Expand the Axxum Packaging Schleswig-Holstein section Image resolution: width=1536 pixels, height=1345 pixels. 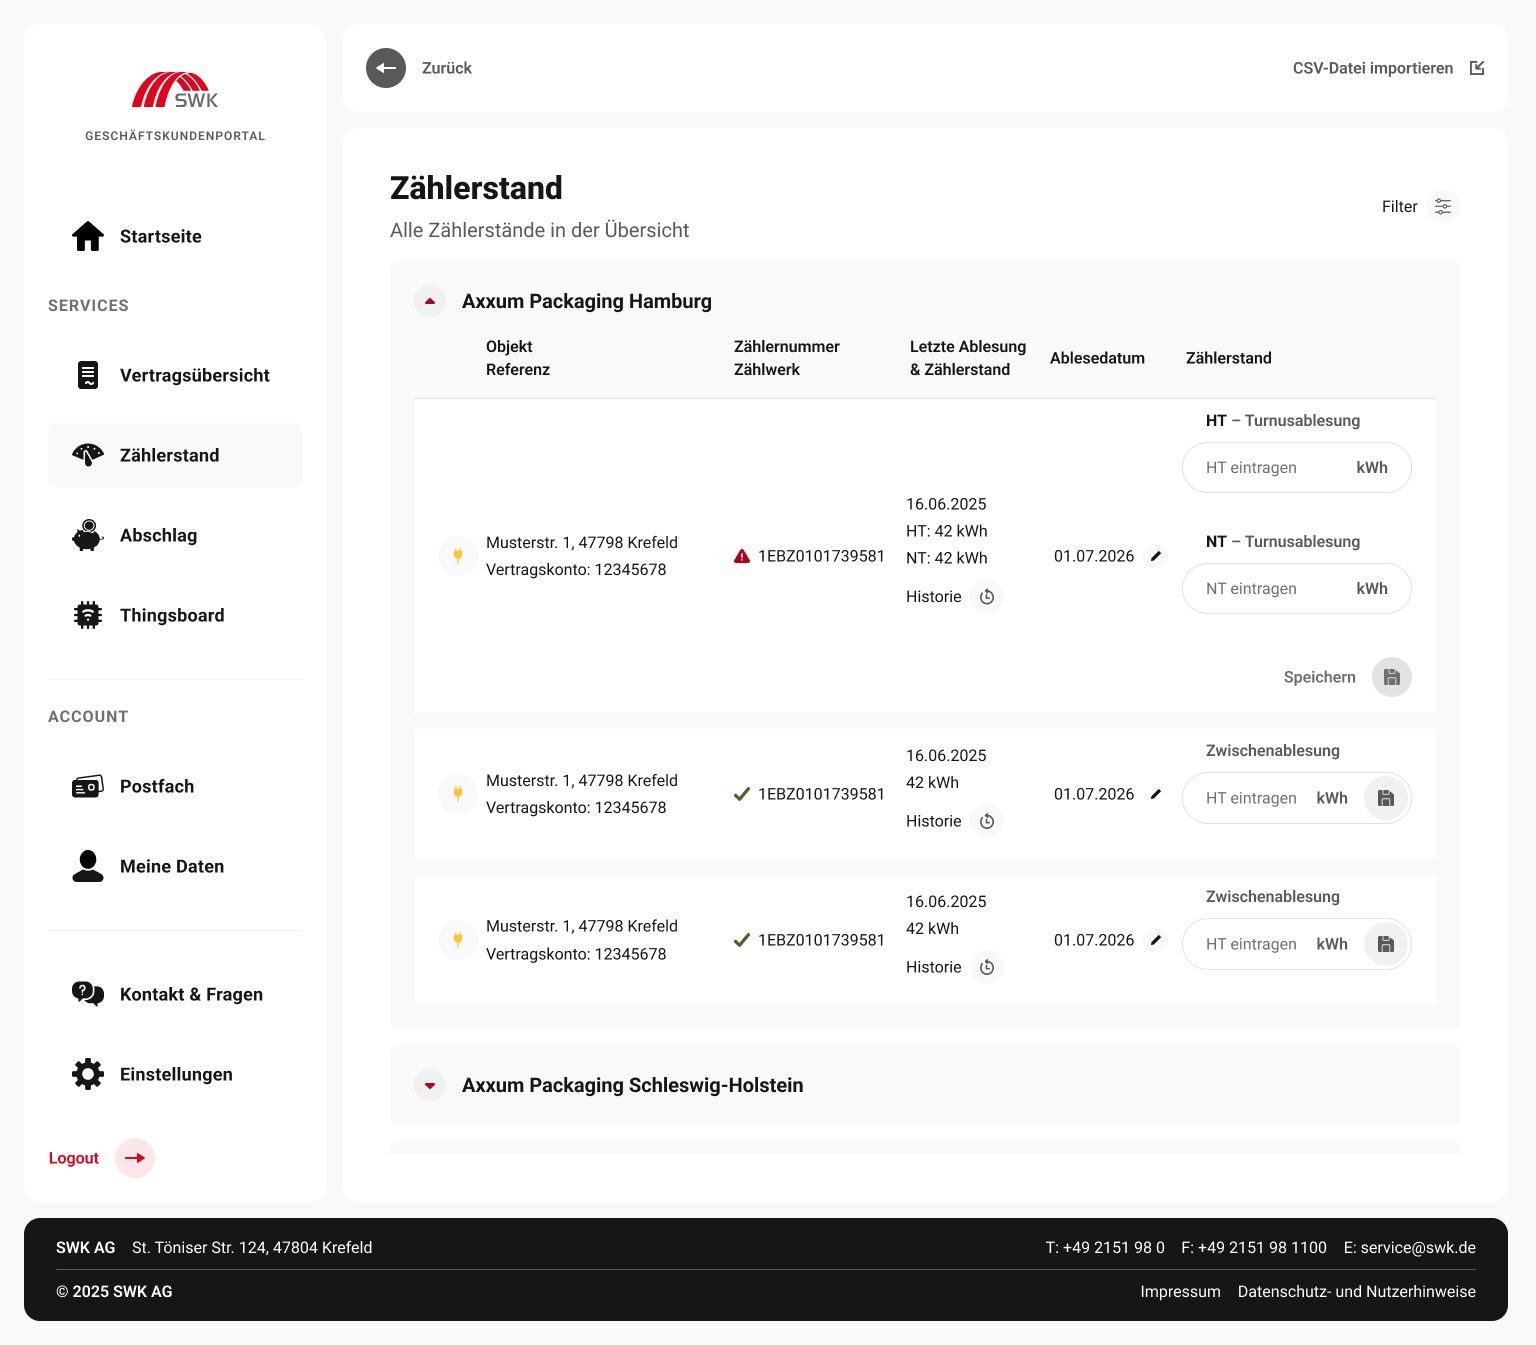pos(430,1085)
